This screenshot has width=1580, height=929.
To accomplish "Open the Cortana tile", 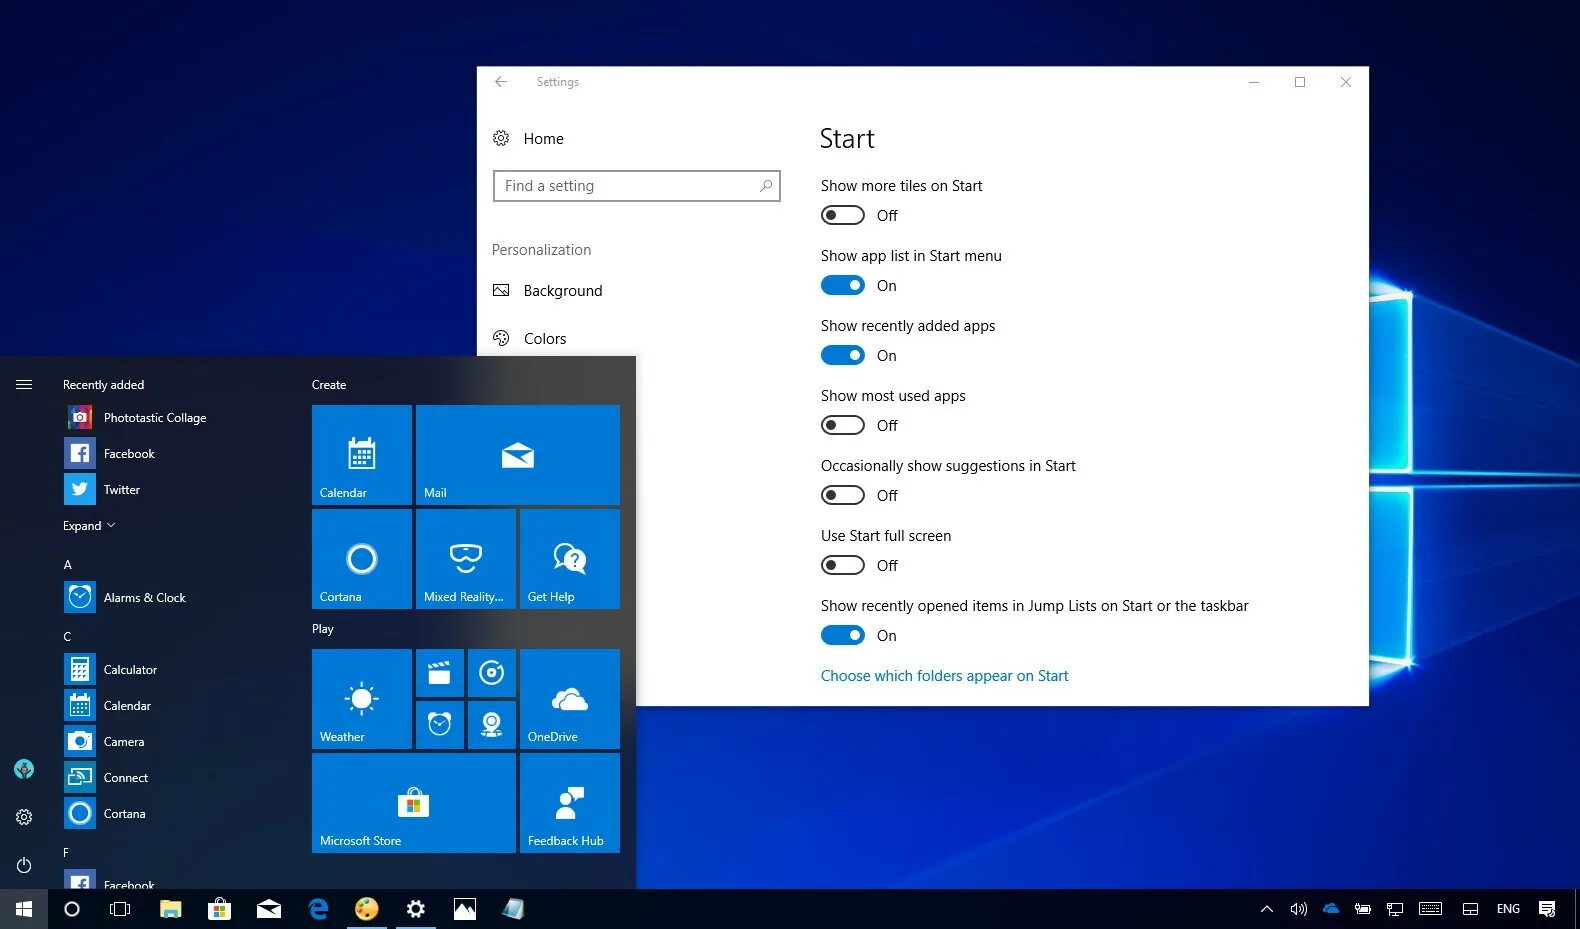I will click(362, 559).
